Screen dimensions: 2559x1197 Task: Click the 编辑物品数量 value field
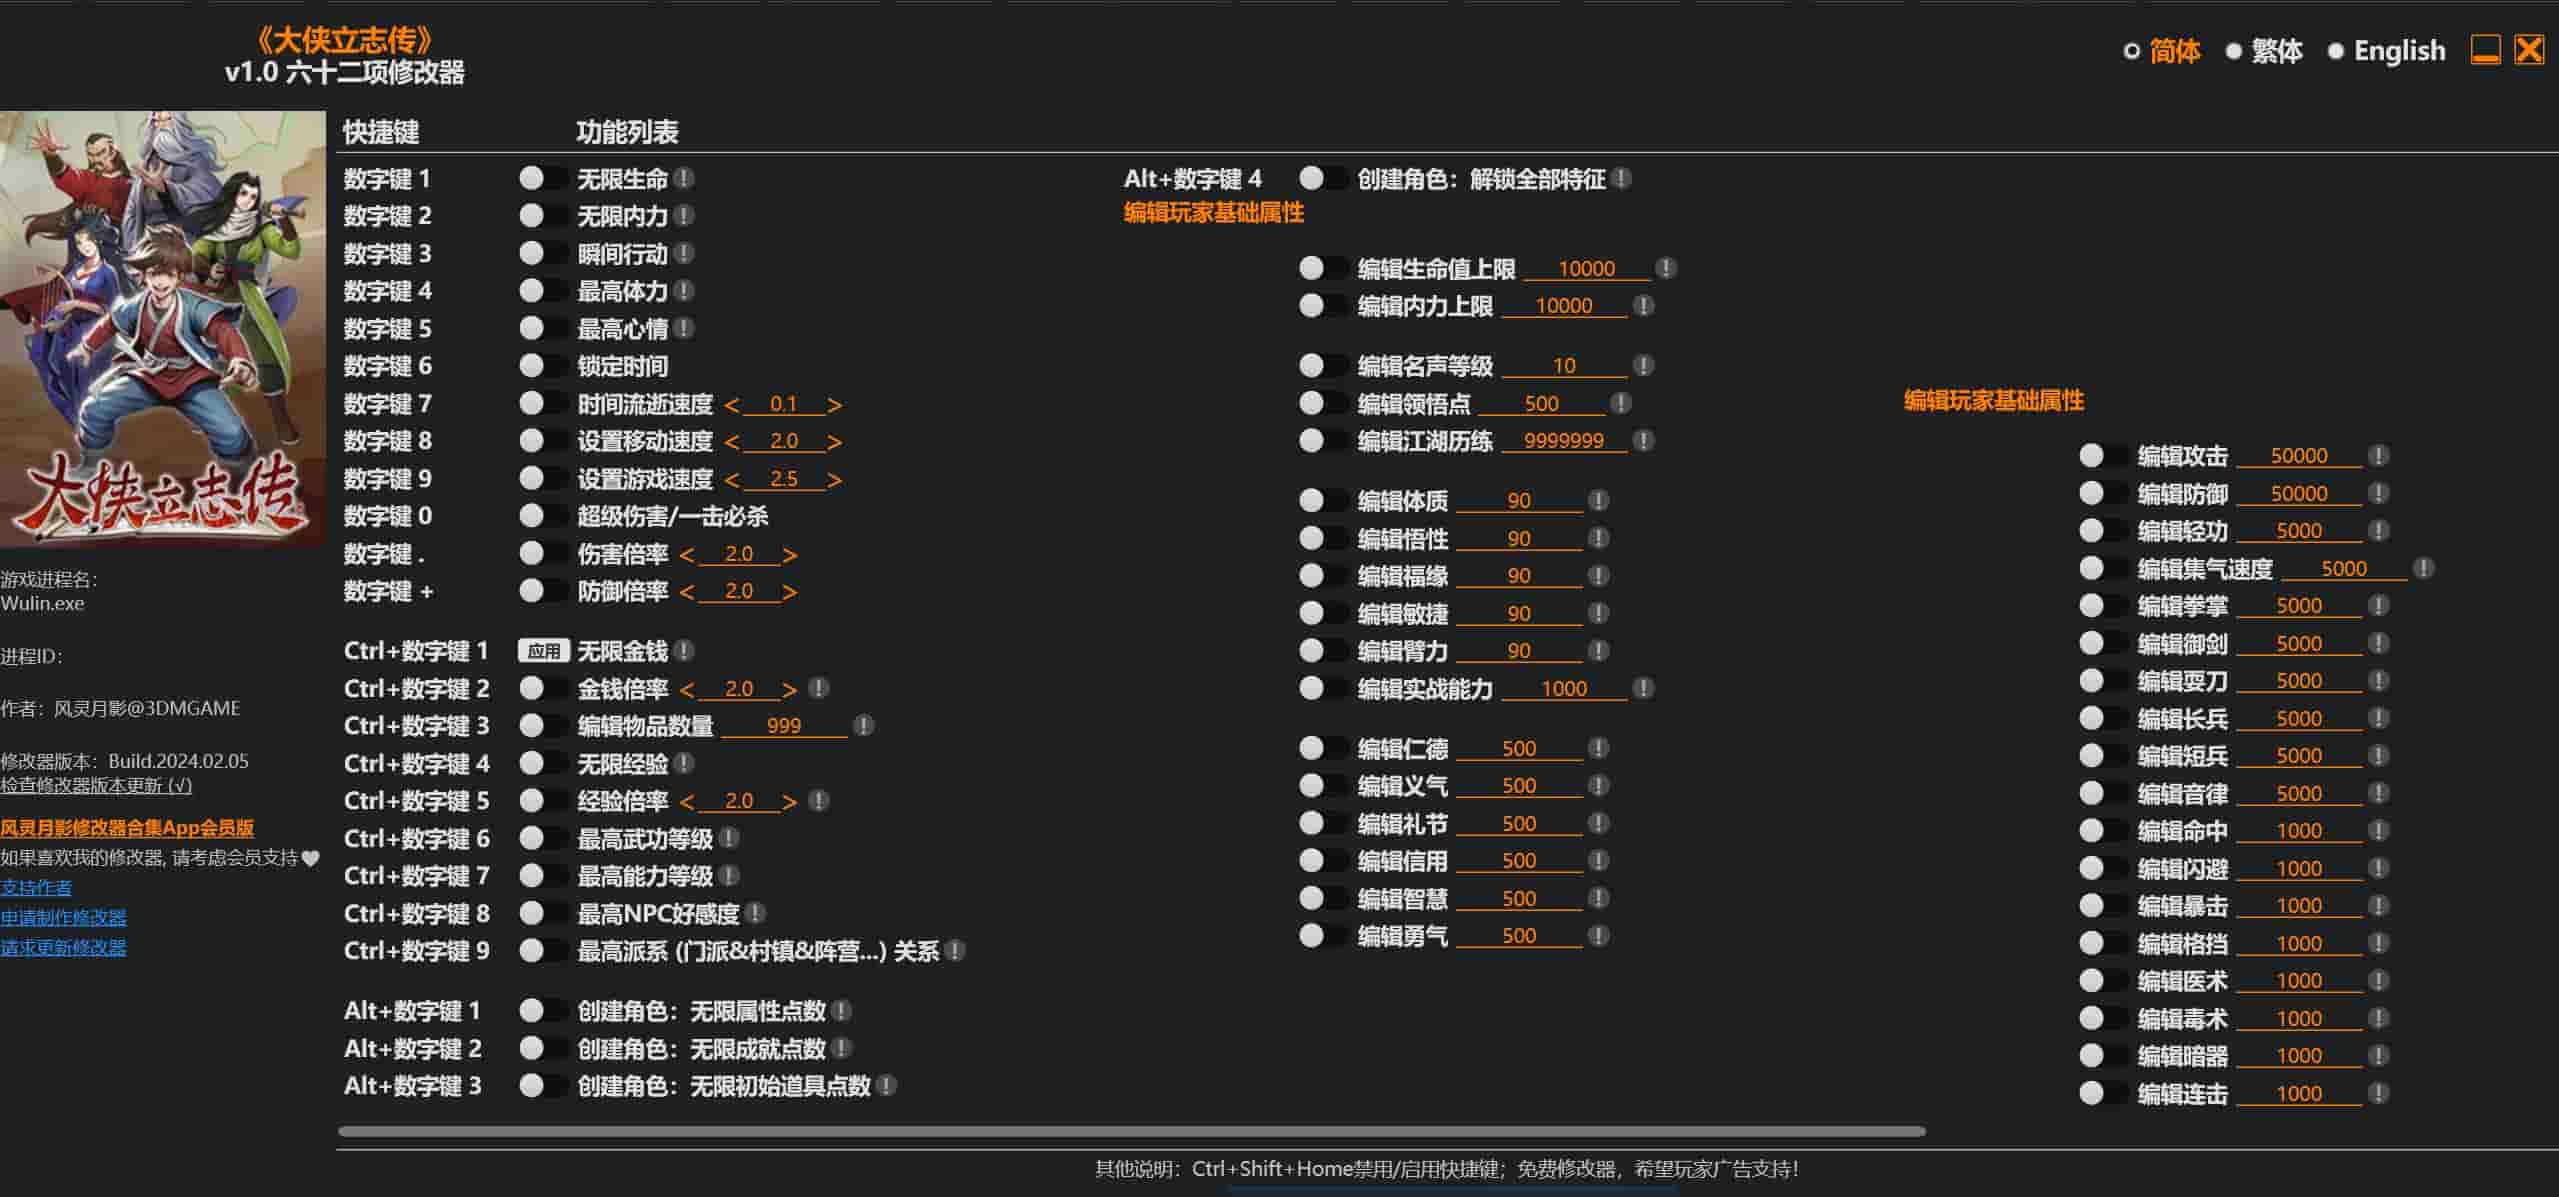[783, 726]
